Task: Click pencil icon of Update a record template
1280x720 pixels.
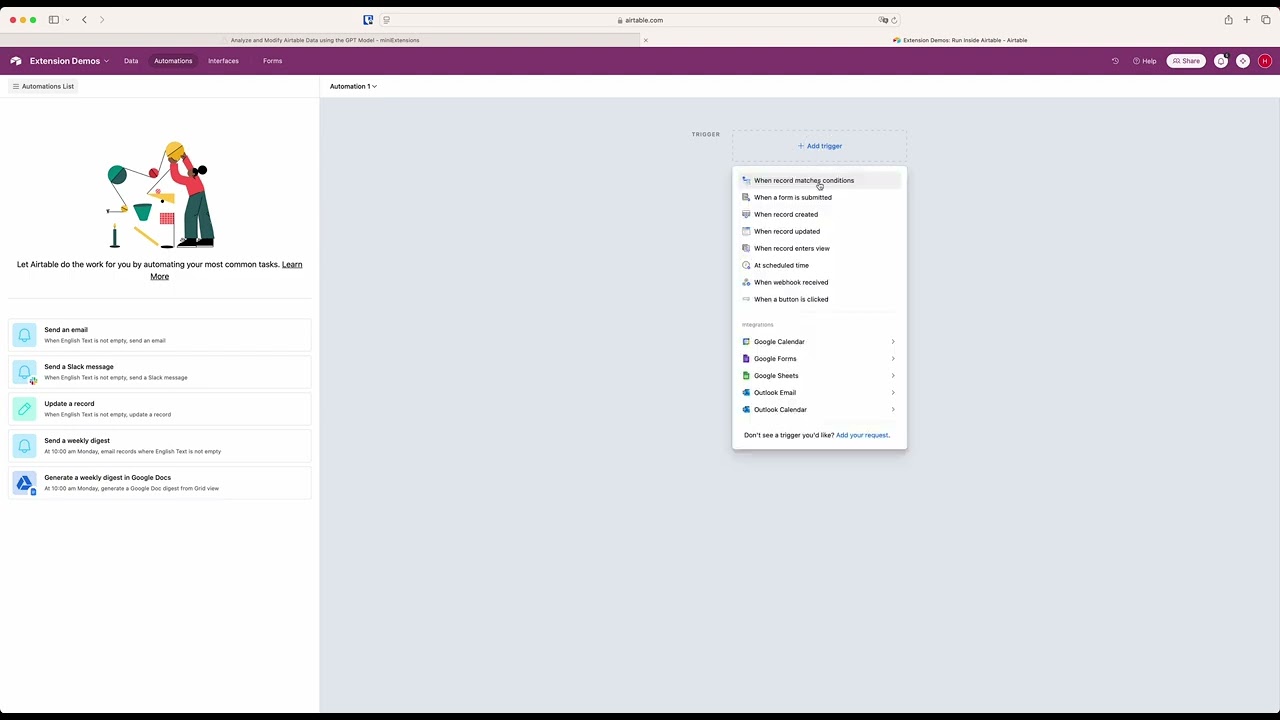Action: (24, 409)
